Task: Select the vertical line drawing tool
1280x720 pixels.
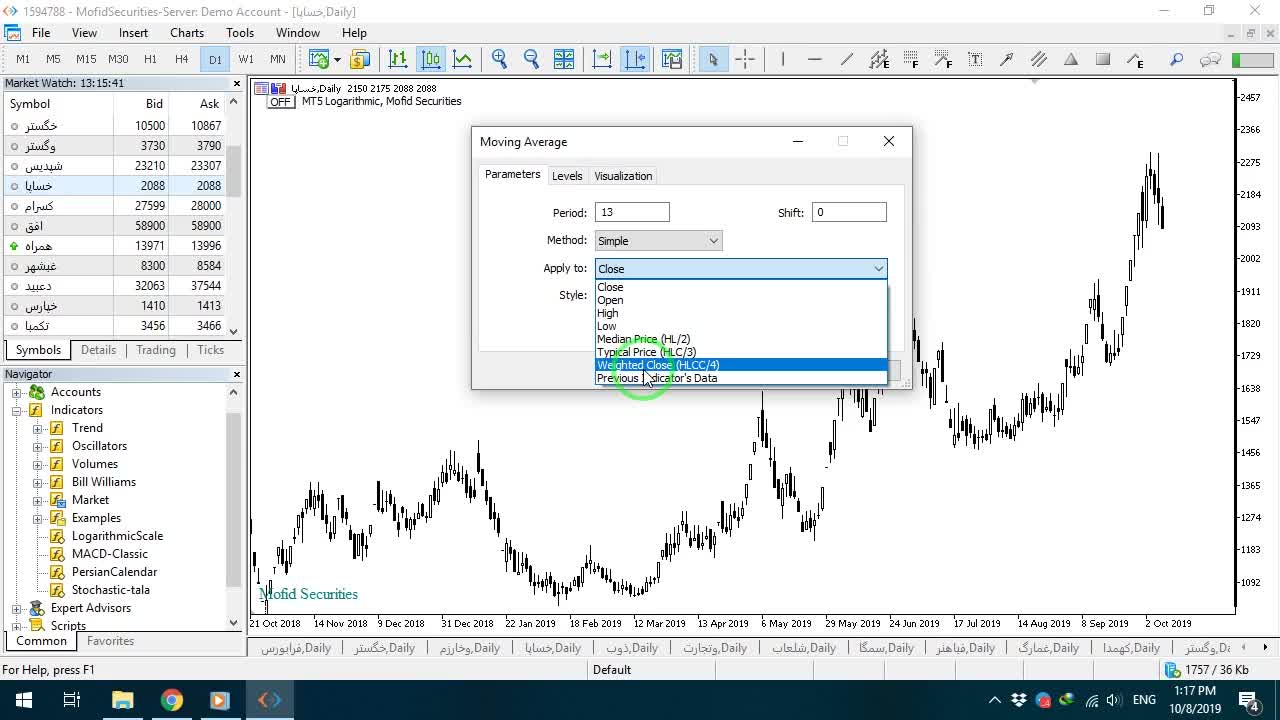Action: click(x=783, y=59)
